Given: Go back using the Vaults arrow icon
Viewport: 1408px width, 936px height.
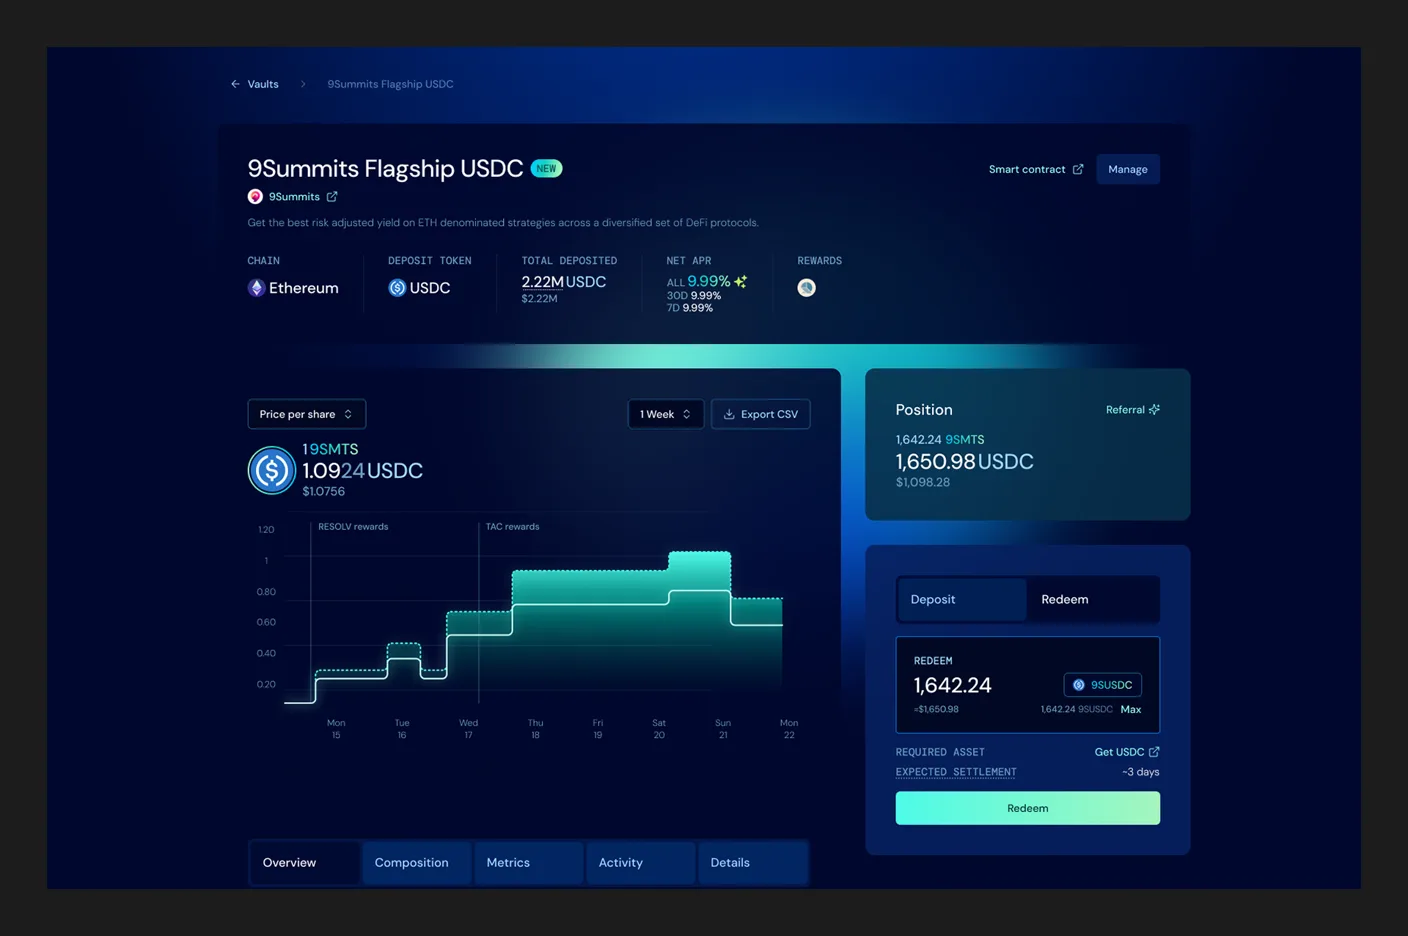Looking at the screenshot, I should click(x=235, y=84).
